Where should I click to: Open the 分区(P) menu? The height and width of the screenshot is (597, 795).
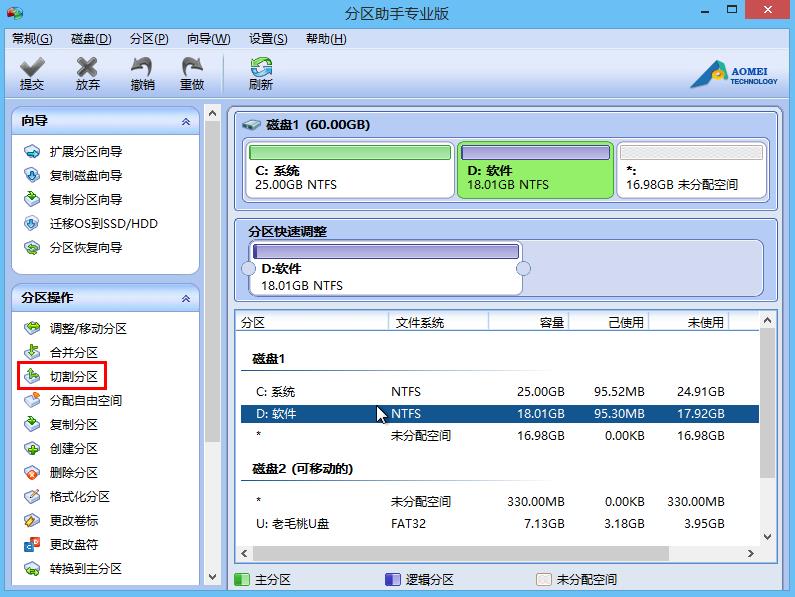tap(149, 39)
